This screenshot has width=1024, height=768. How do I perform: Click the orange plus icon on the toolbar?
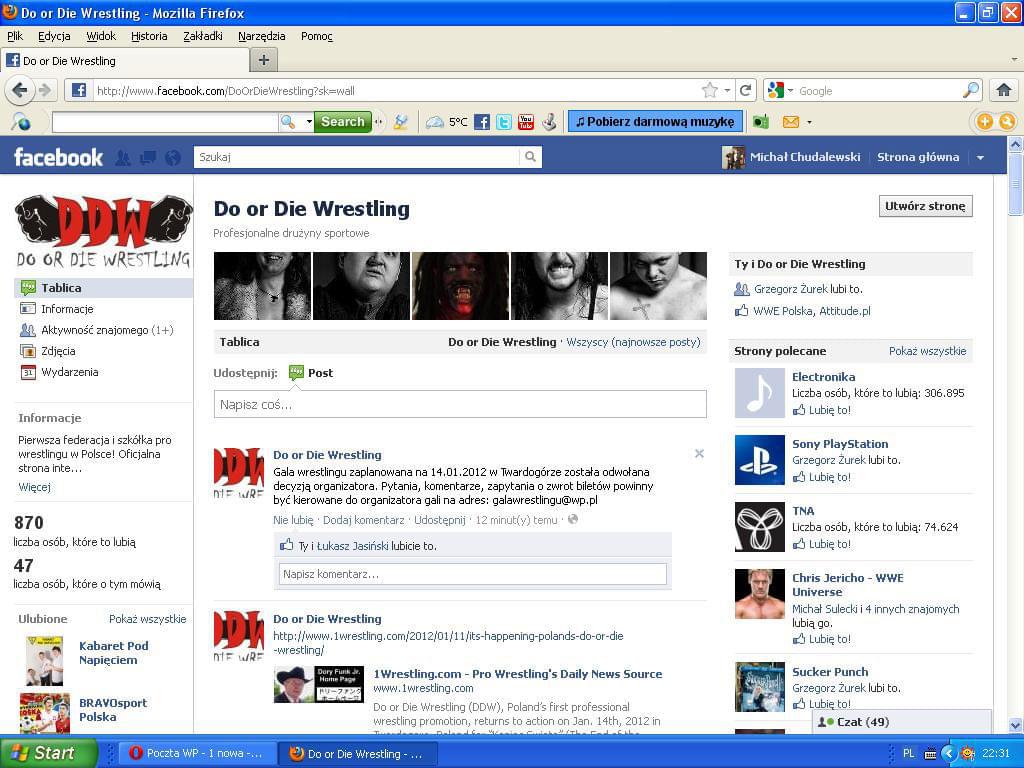(984, 121)
